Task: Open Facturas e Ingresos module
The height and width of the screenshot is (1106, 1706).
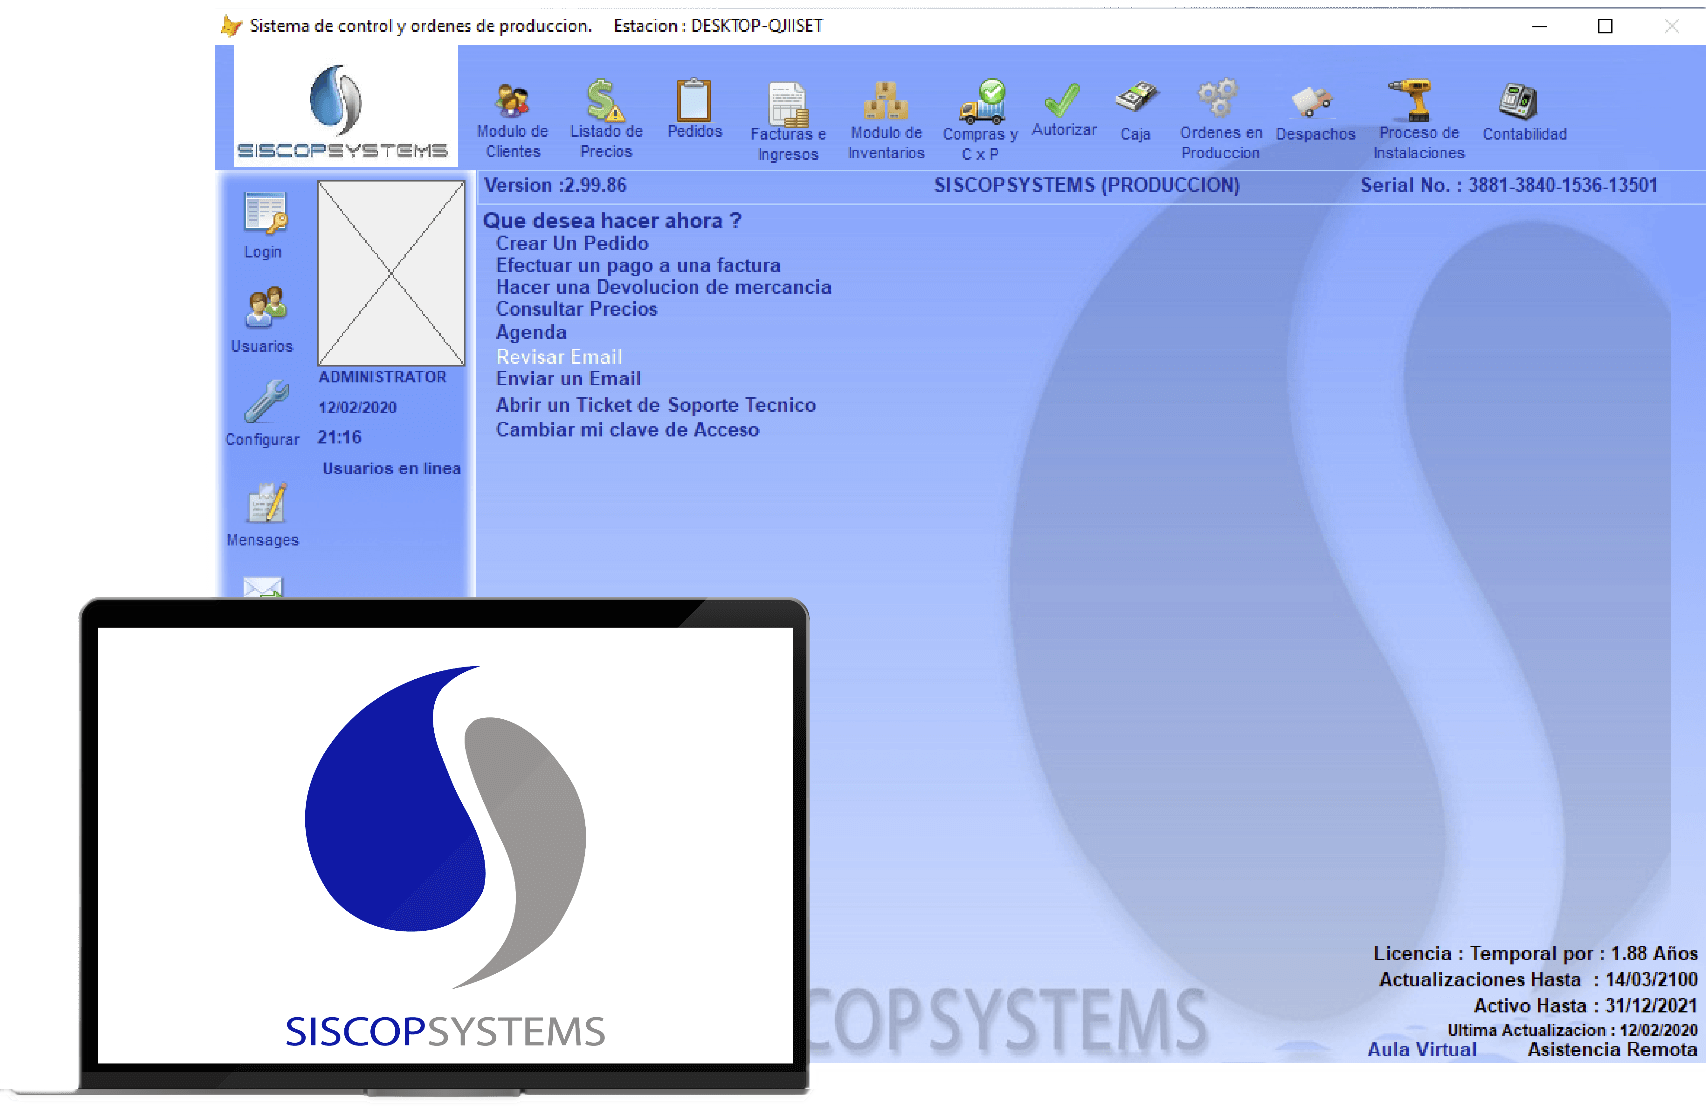Action: coord(788,104)
